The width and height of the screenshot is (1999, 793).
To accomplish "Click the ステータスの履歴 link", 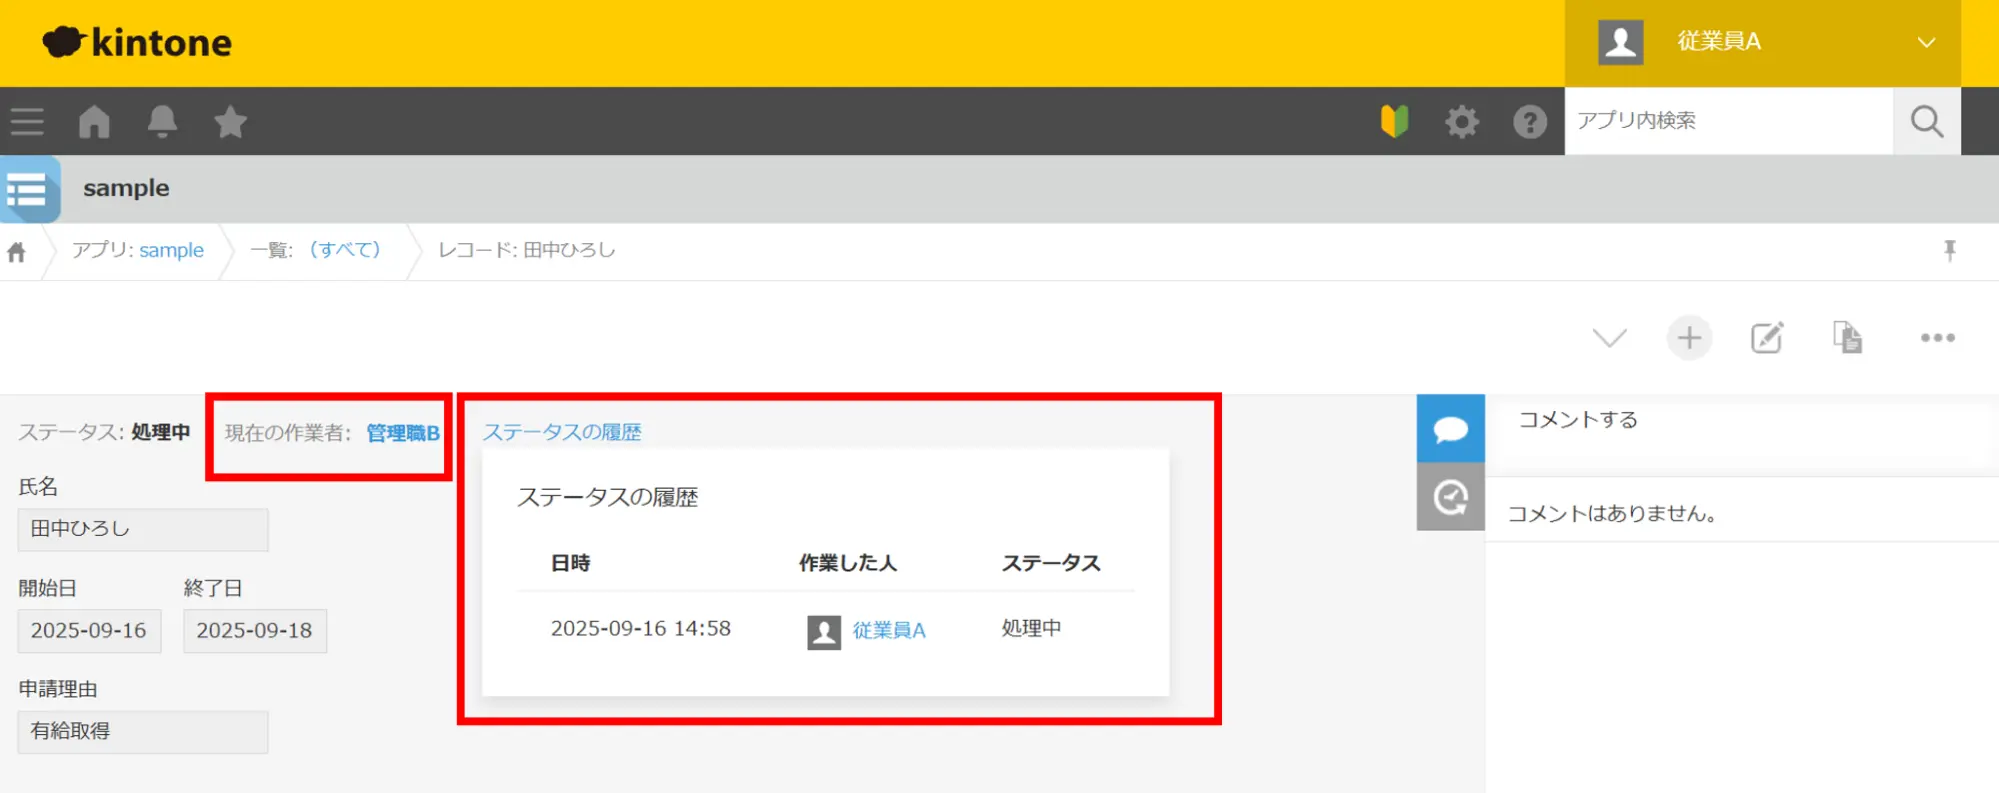I will coord(562,432).
